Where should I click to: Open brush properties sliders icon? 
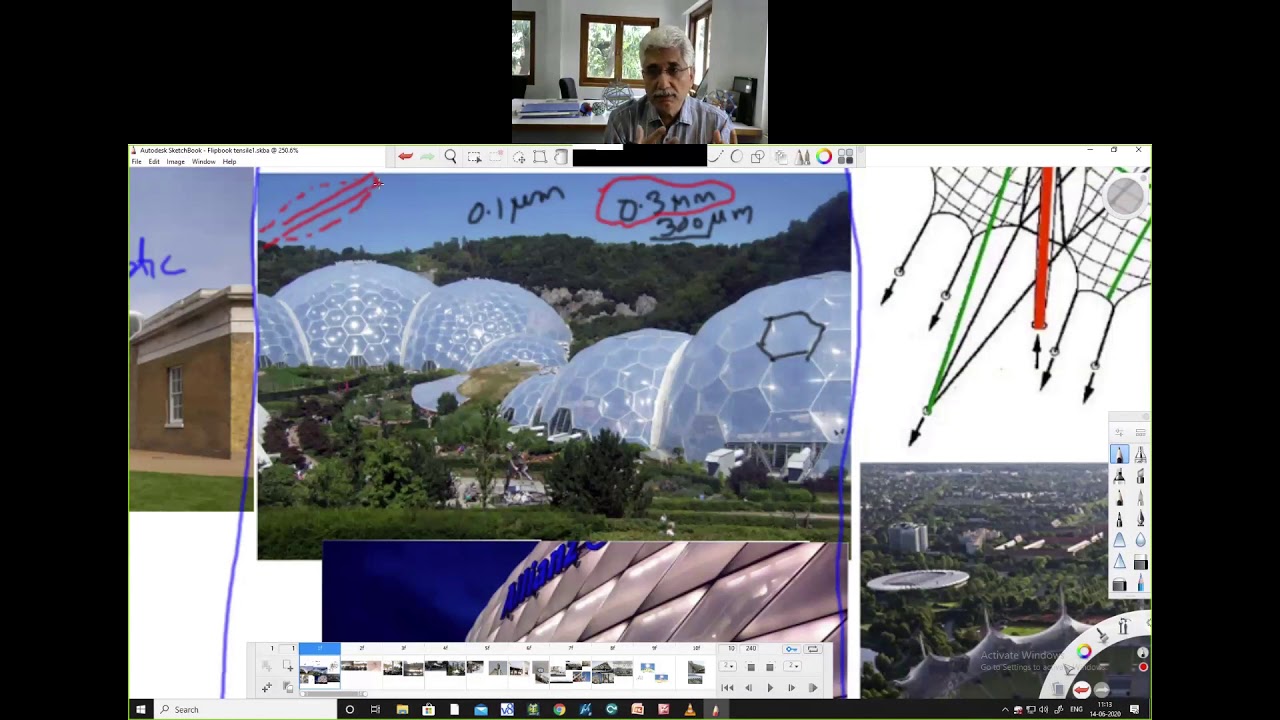coord(1120,432)
